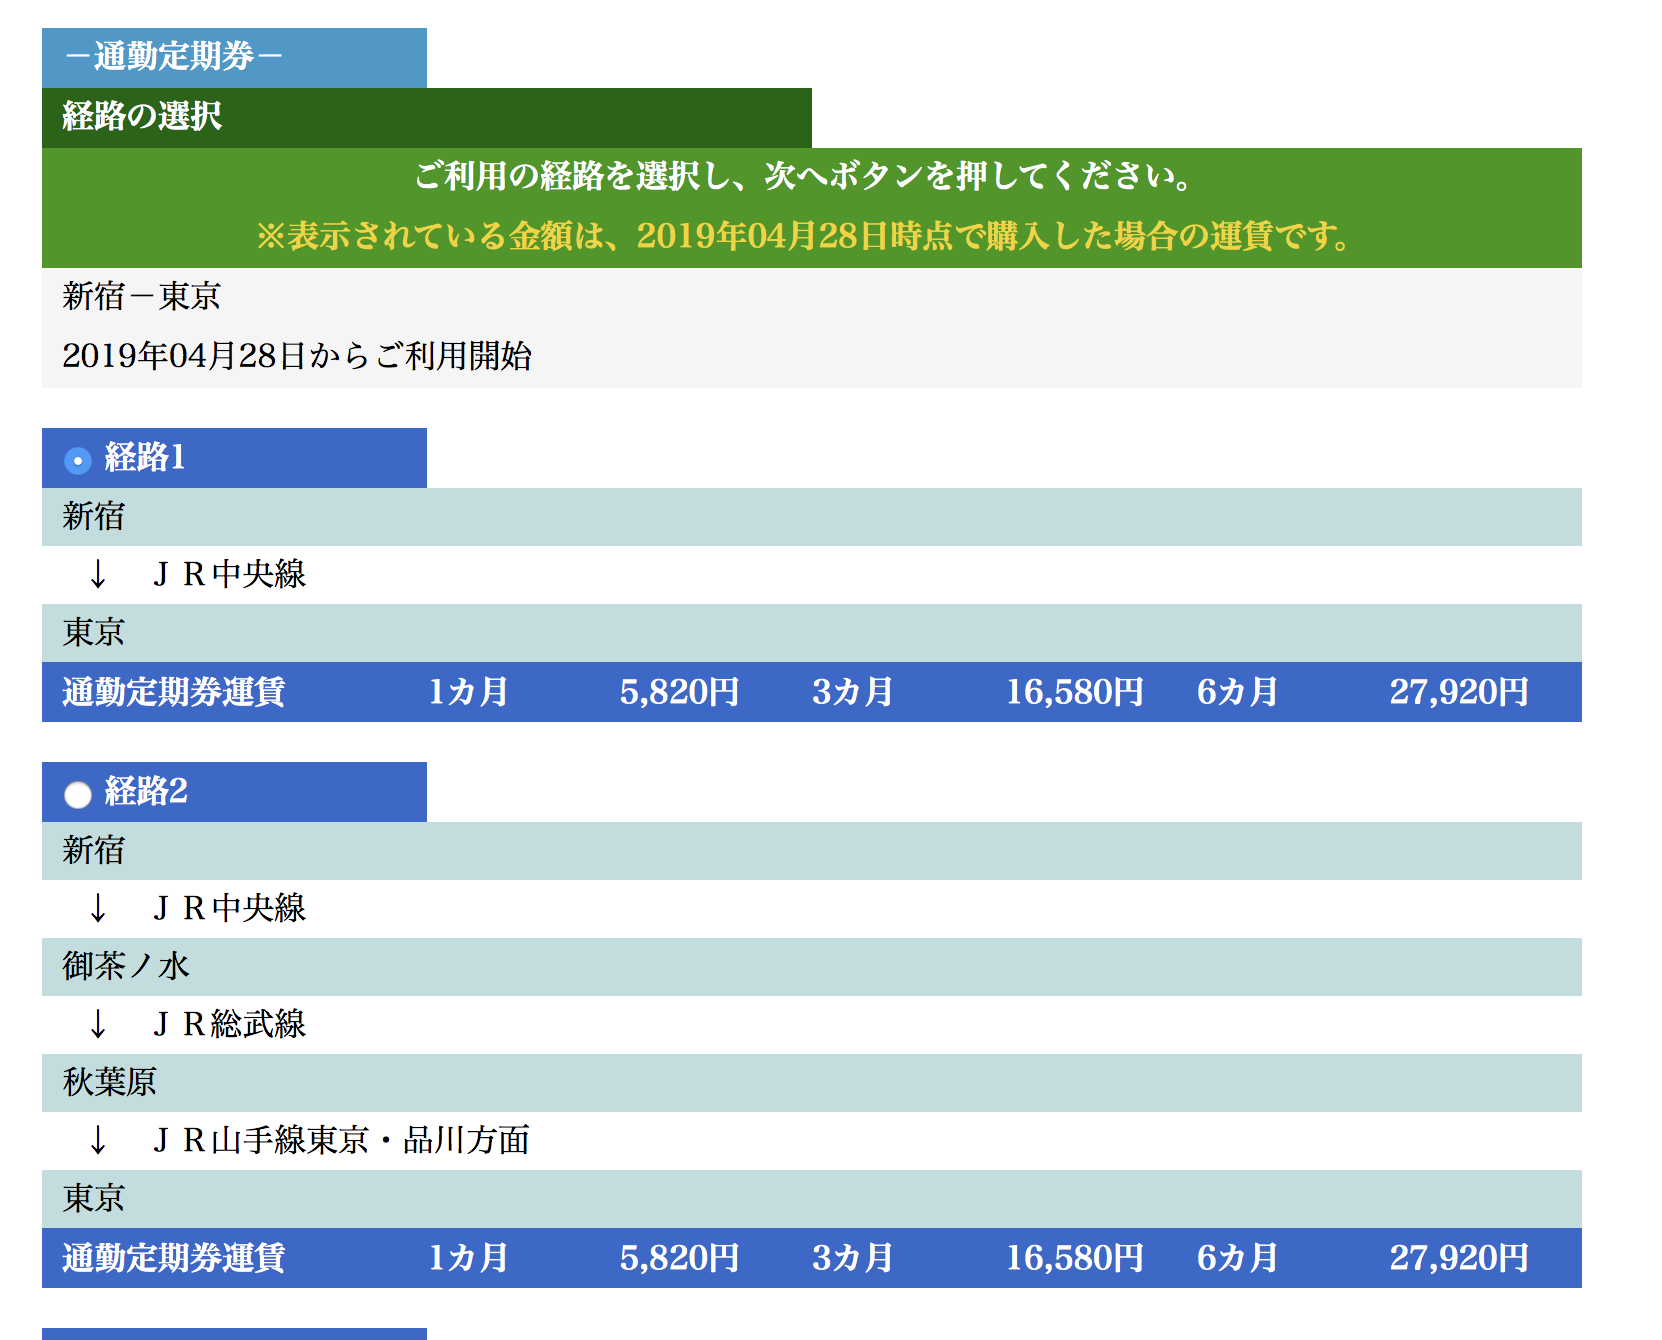Click the down arrow beside ＪＲ総武線
1662x1340 pixels.
98,1024
